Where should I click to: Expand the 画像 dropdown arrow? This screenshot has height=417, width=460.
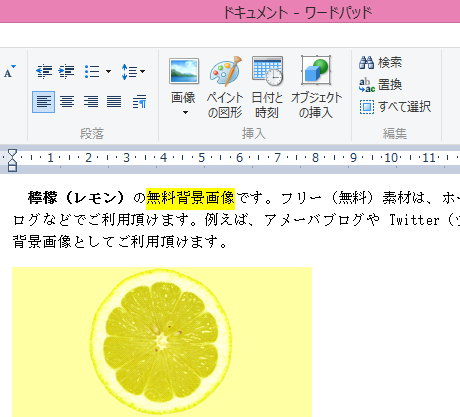pyautogui.click(x=185, y=113)
